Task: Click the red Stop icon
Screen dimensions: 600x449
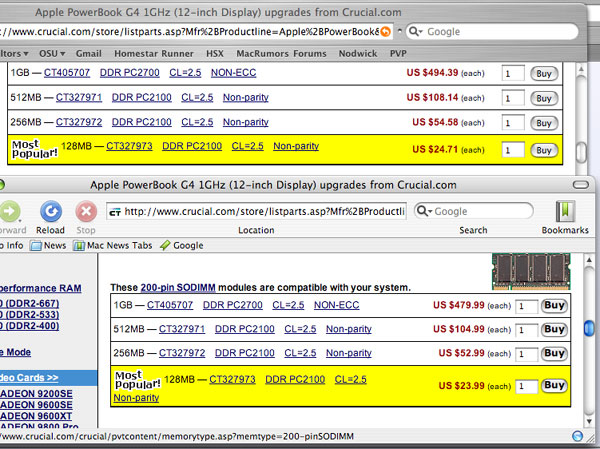Action: point(86,211)
